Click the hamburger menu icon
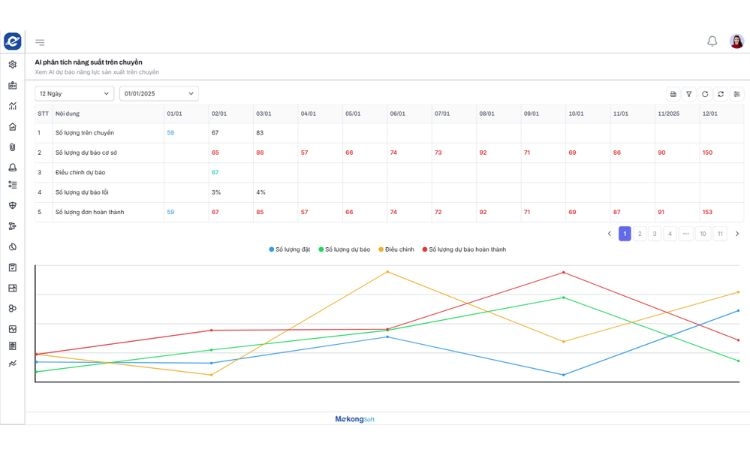750x455 pixels. click(40, 42)
